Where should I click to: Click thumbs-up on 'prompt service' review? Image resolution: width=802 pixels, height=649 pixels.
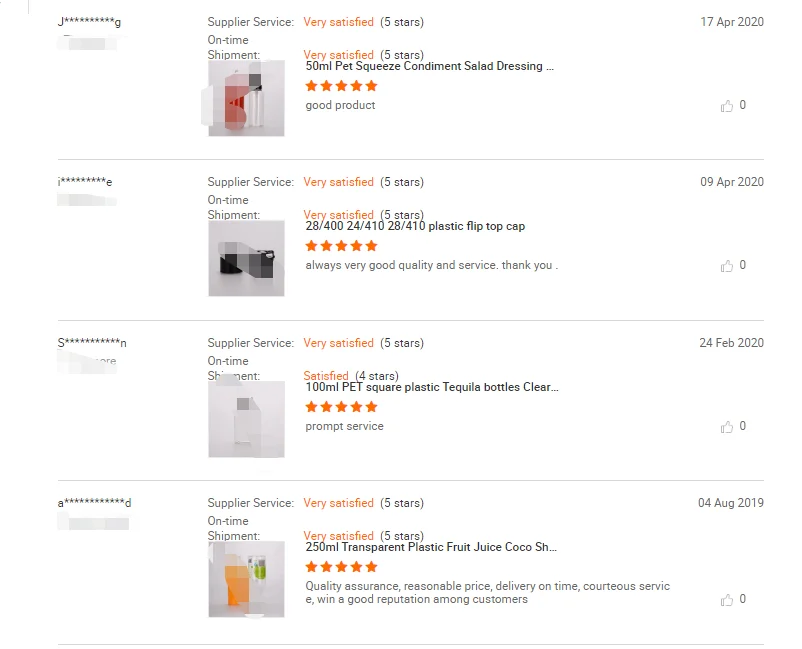[x=727, y=427]
